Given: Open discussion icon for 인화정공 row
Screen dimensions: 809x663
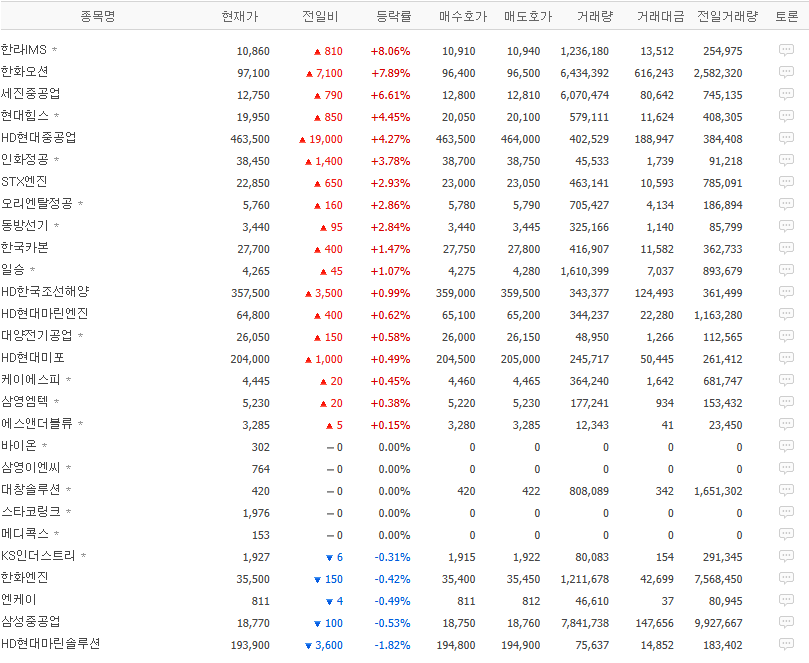Looking at the screenshot, I should [786, 160].
